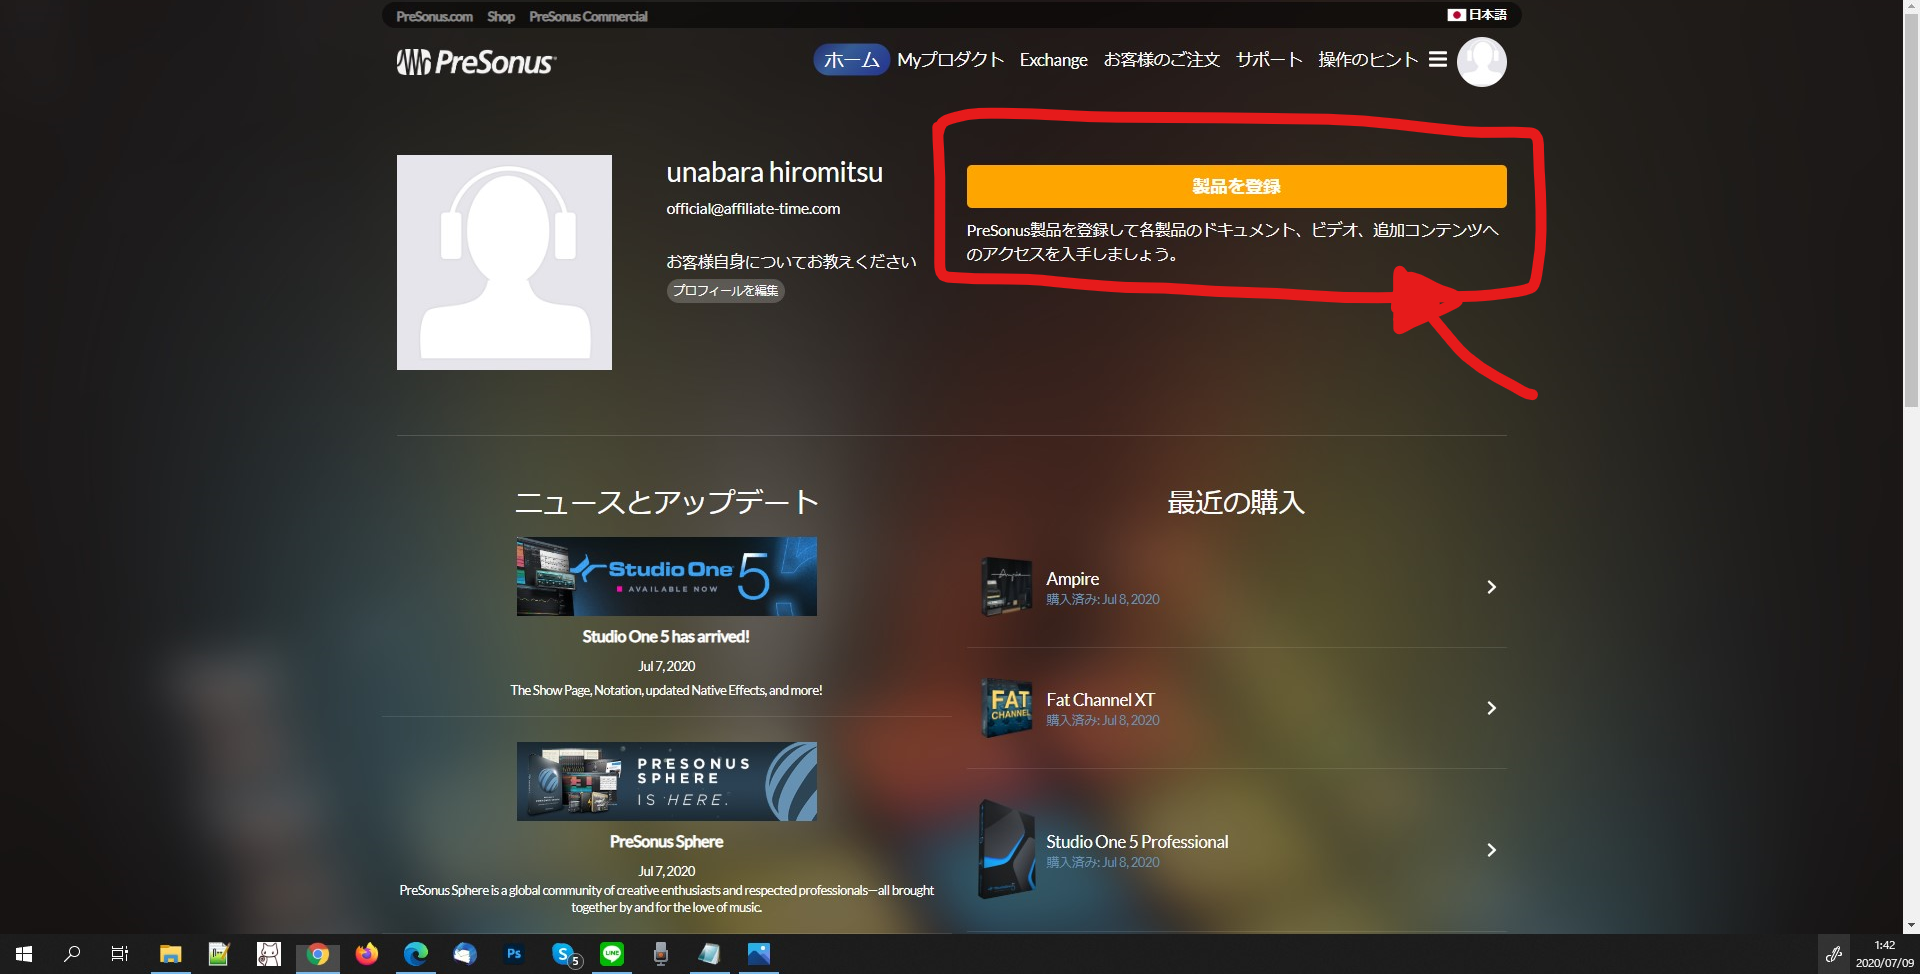Go to the Exchange menu item
1920x974 pixels.
click(1053, 60)
